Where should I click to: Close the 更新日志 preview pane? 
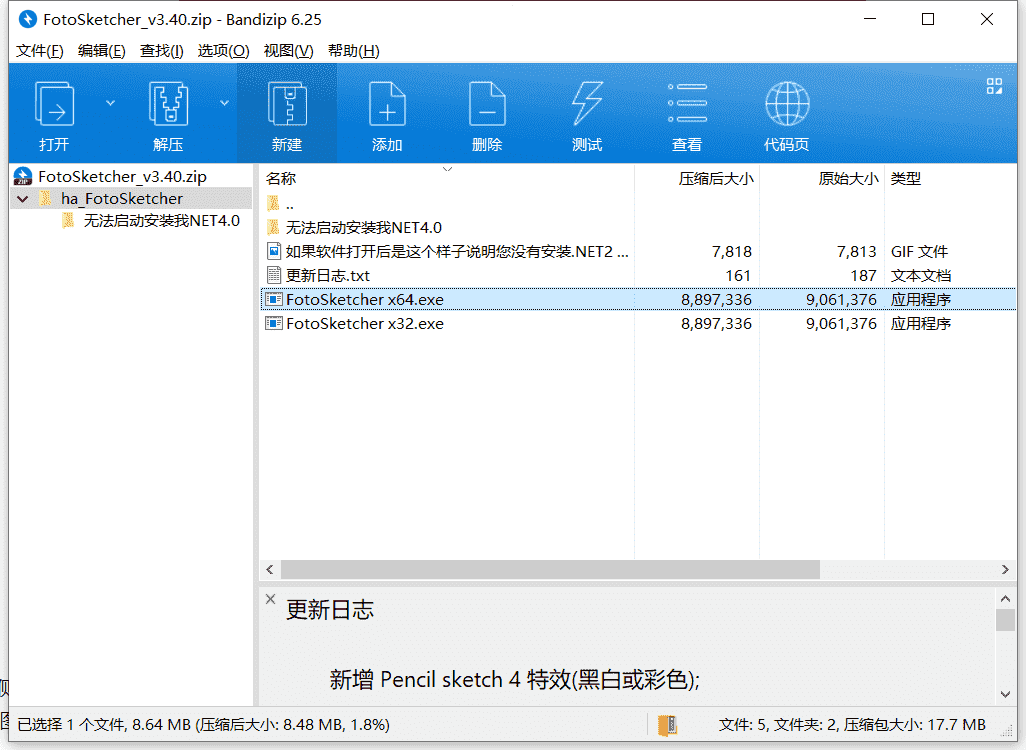pos(270,599)
